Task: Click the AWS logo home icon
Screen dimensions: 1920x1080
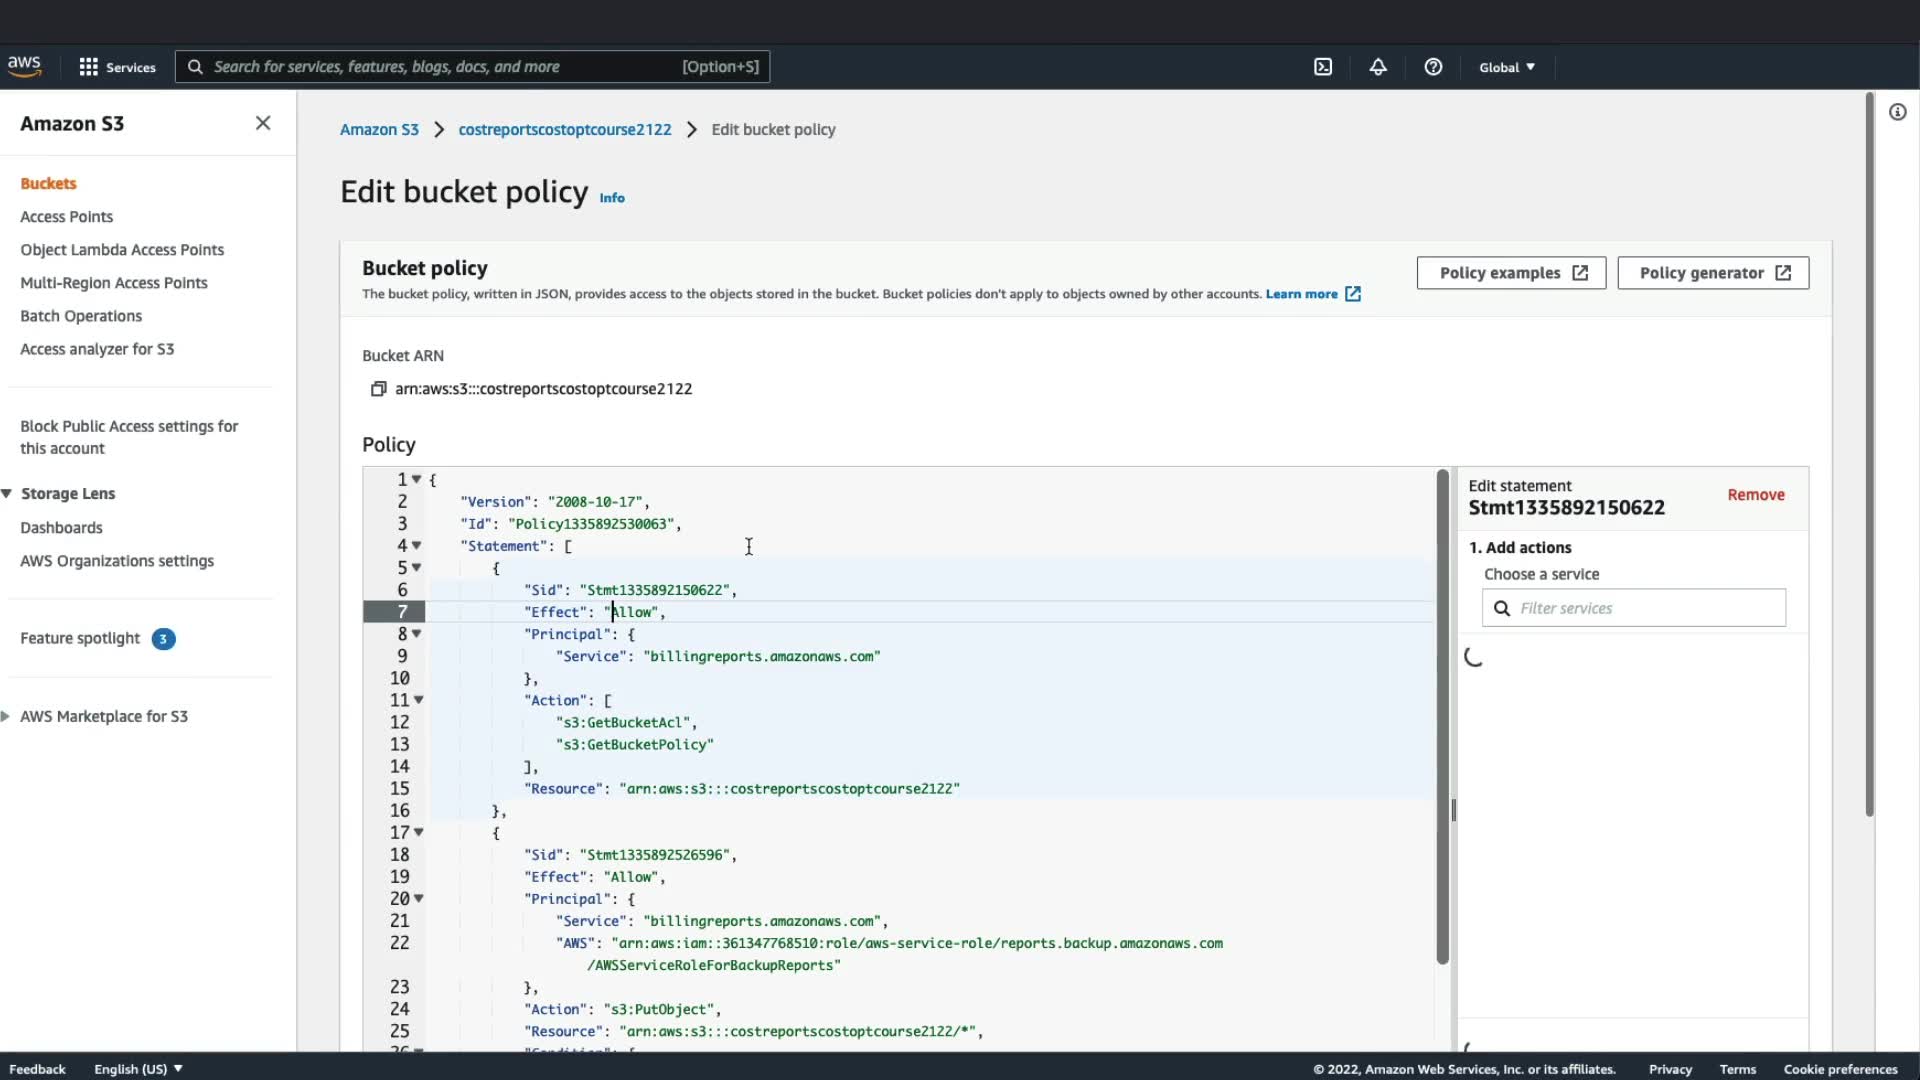Action: pyautogui.click(x=24, y=66)
